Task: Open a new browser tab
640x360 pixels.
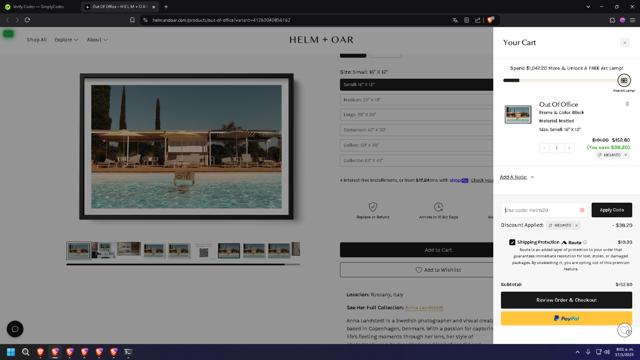Action: pyautogui.click(x=166, y=7)
